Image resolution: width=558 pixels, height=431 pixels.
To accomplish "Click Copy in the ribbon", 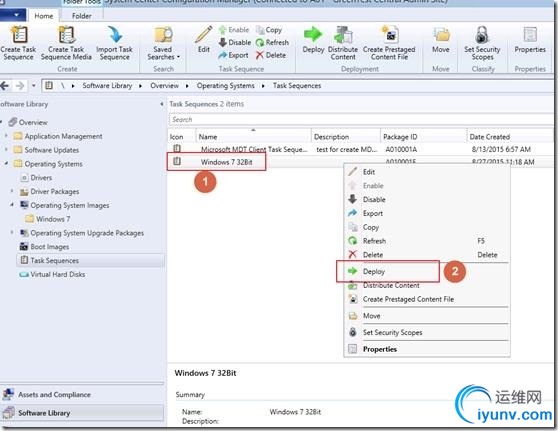I will pos(269,30).
